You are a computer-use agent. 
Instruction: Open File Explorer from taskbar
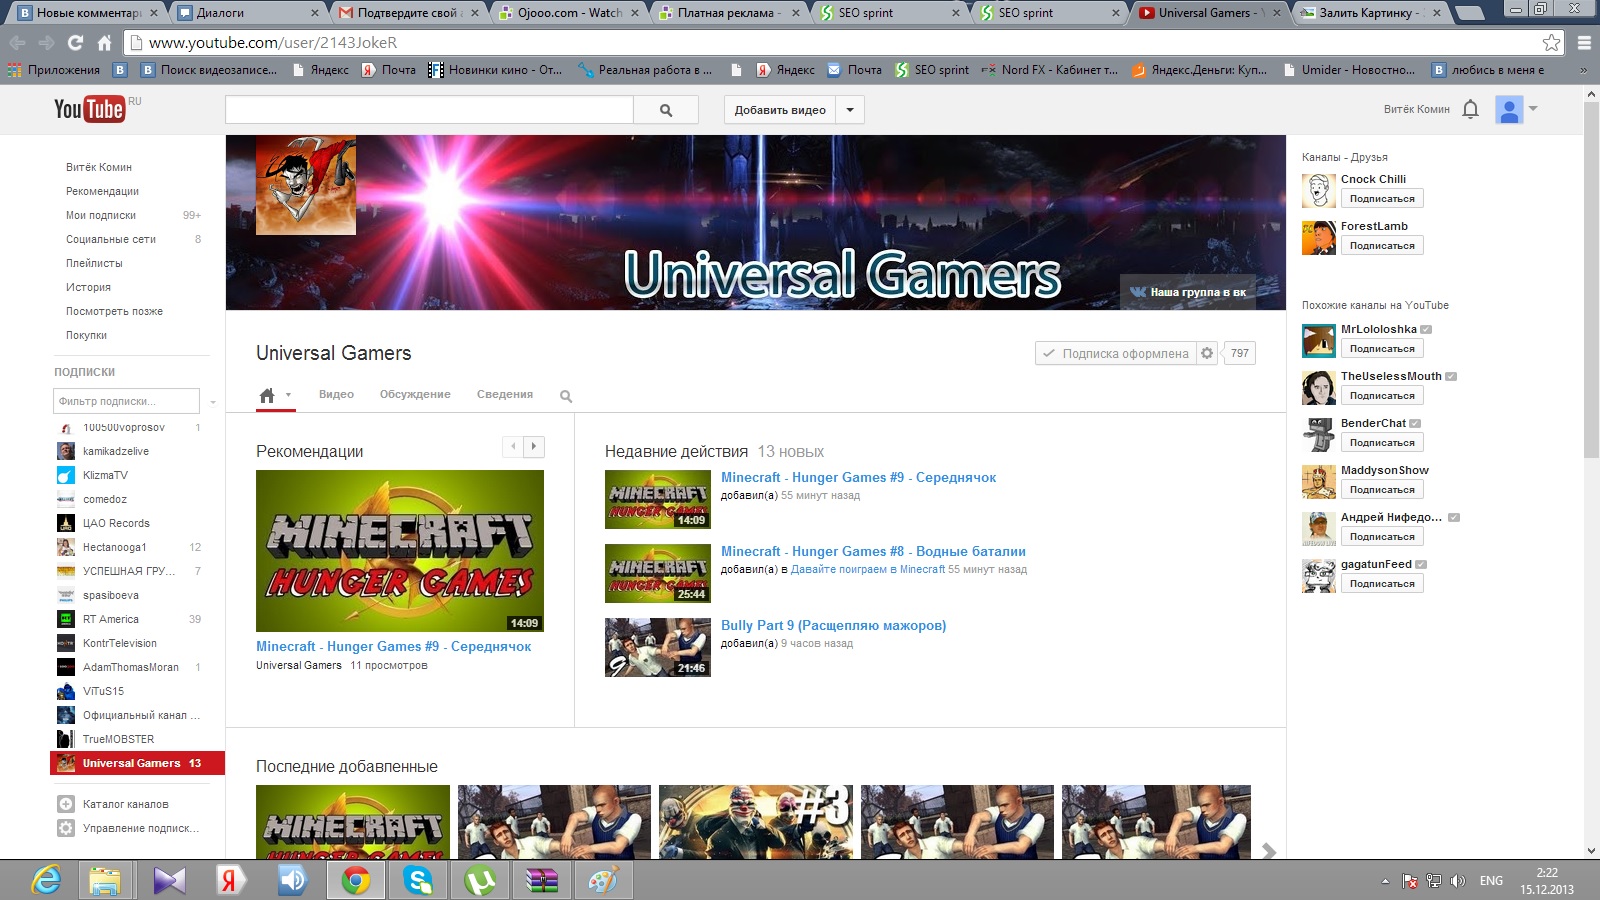tap(105, 880)
